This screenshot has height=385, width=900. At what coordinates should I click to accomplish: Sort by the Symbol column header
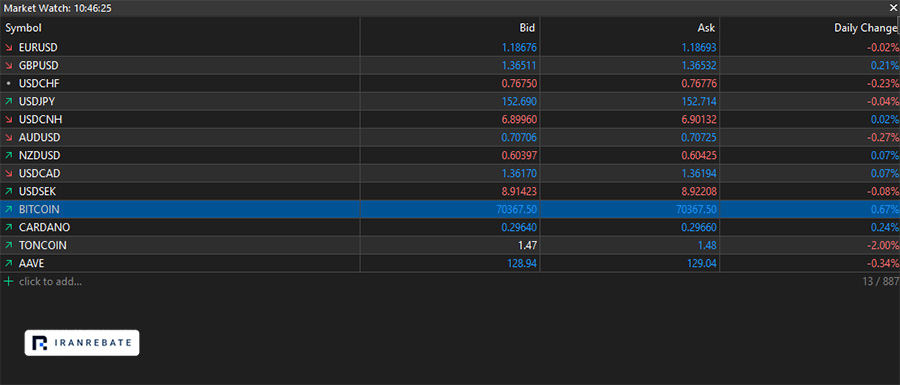coord(180,28)
